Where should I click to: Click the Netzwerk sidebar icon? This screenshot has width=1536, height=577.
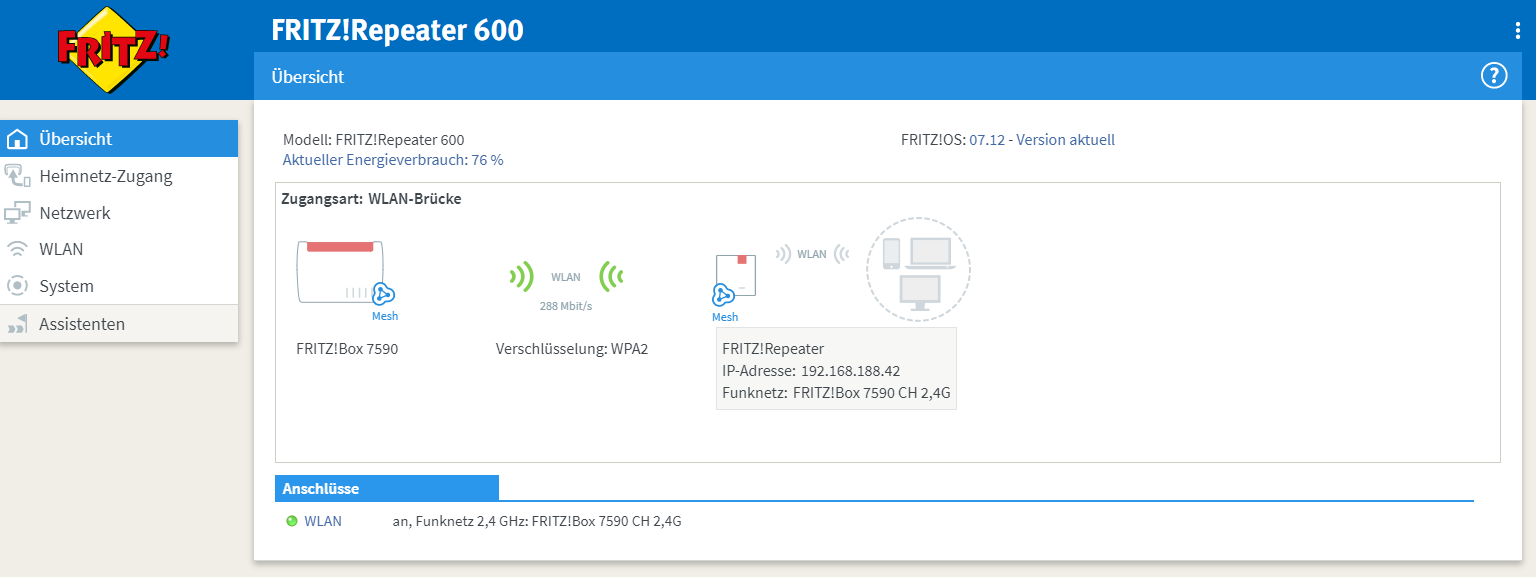[17, 213]
